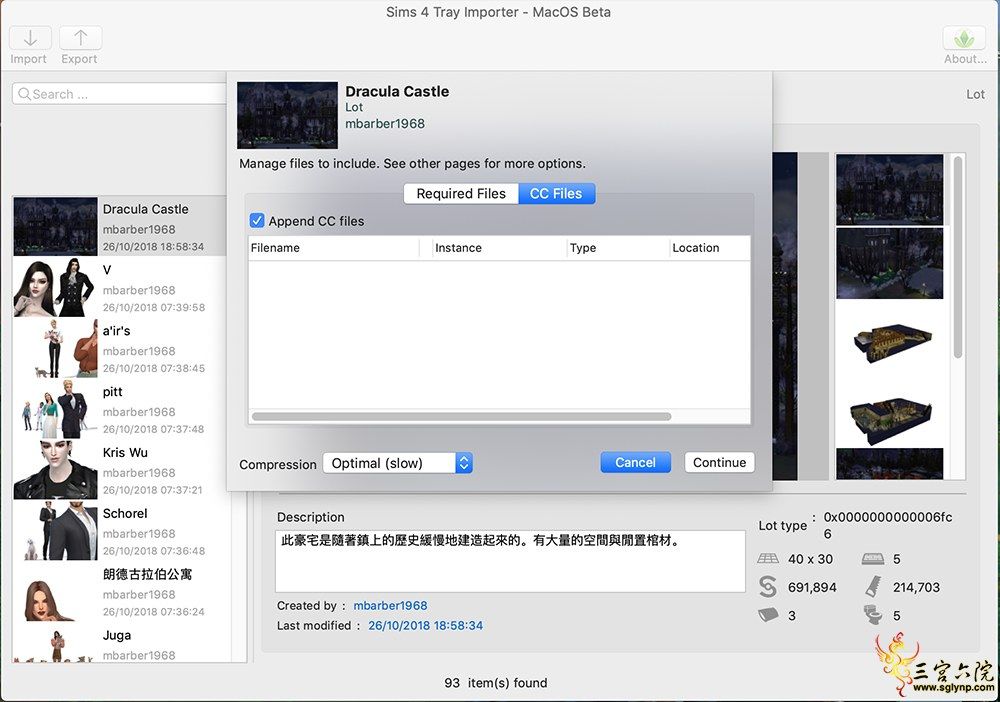The height and width of the screenshot is (702, 1000).
Task: Open the Compression dropdown
Action: [397, 463]
